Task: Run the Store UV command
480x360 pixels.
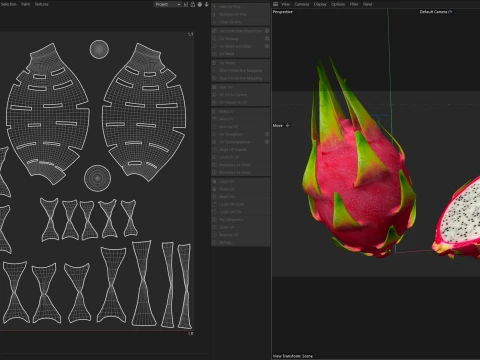Action: (x=240, y=227)
